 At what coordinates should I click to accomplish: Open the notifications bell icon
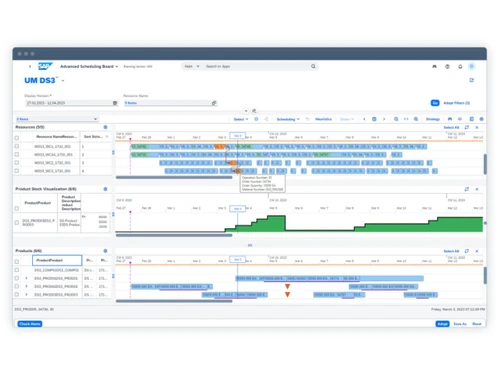[x=460, y=66]
